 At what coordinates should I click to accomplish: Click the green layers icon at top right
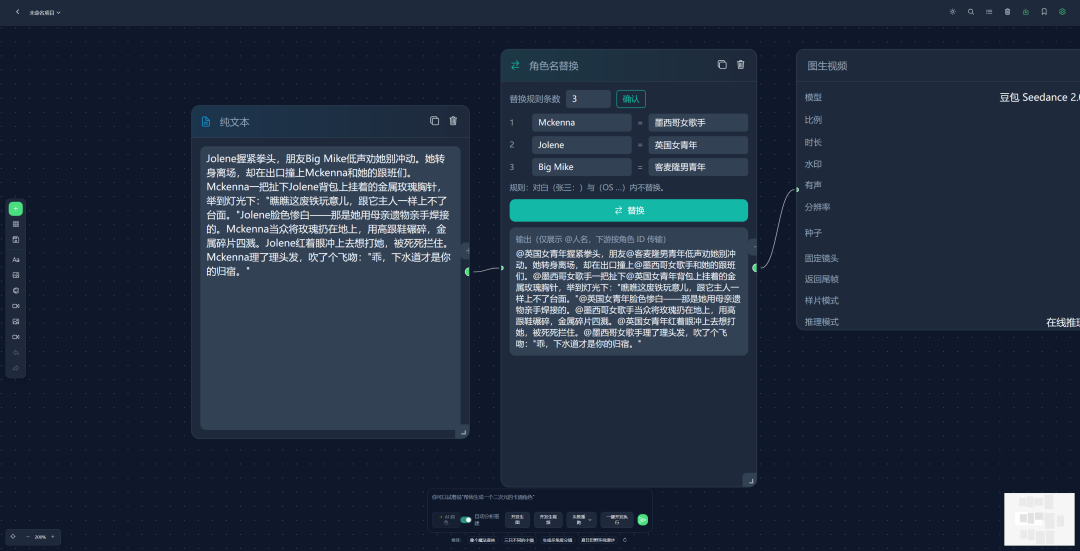(x=1062, y=12)
